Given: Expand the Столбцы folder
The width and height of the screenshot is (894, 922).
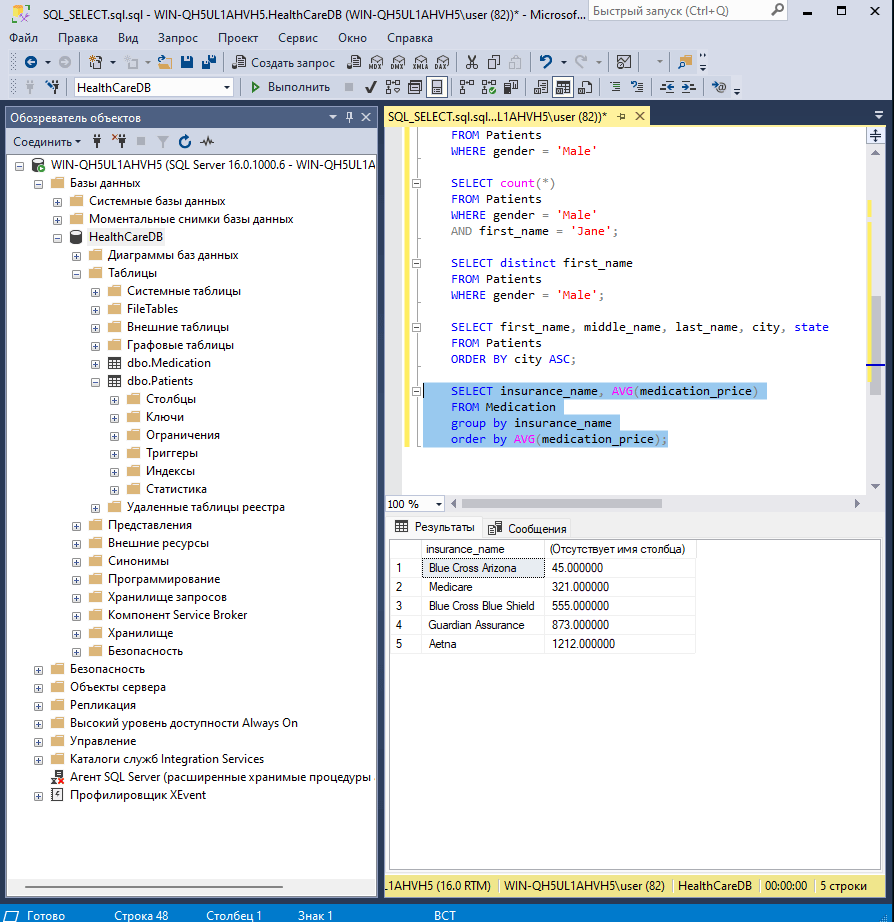Looking at the screenshot, I should (114, 400).
